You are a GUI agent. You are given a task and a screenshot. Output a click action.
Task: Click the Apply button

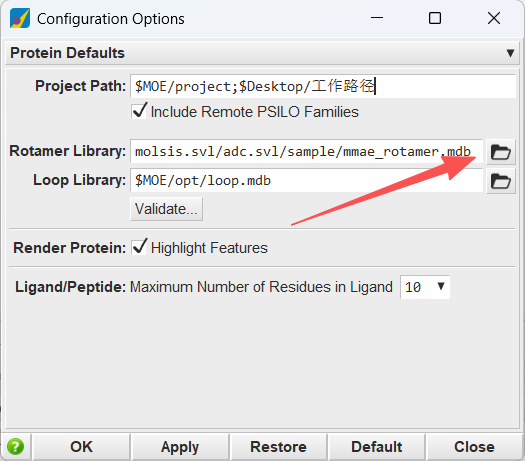point(180,447)
